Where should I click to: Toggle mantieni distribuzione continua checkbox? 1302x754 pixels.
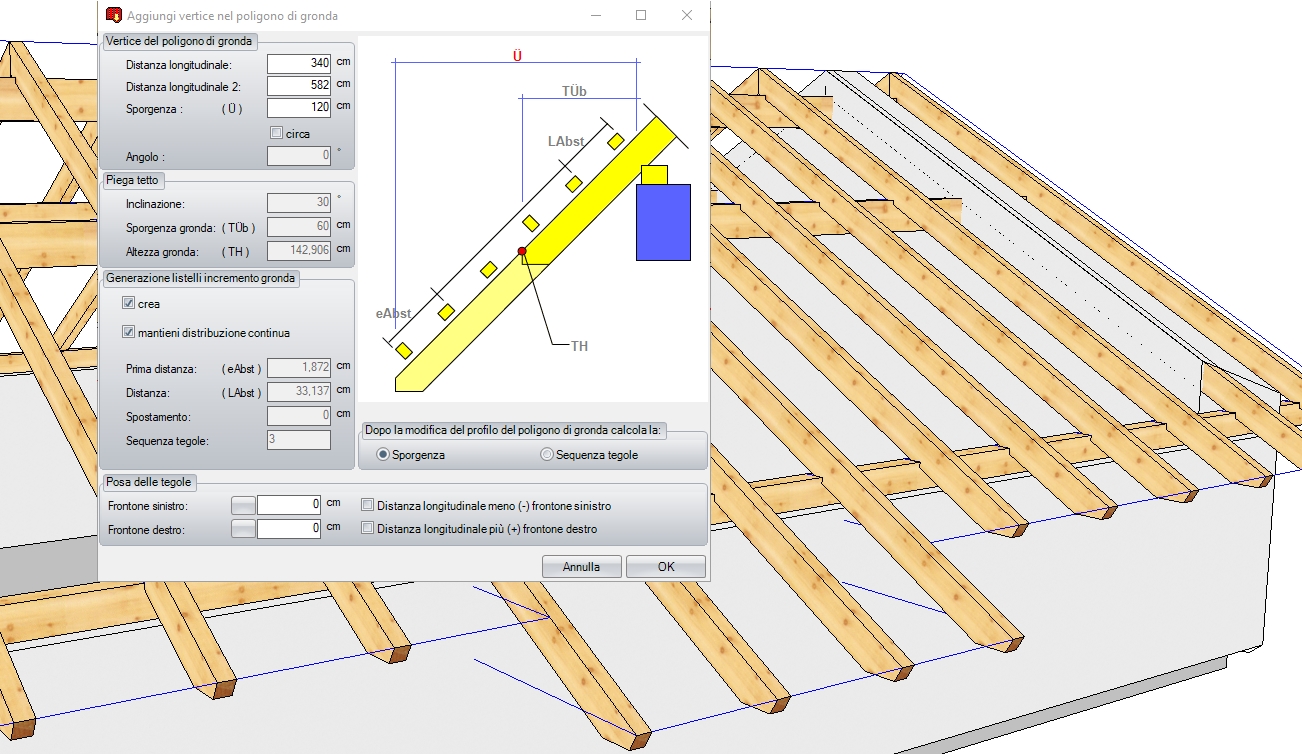(x=128, y=332)
